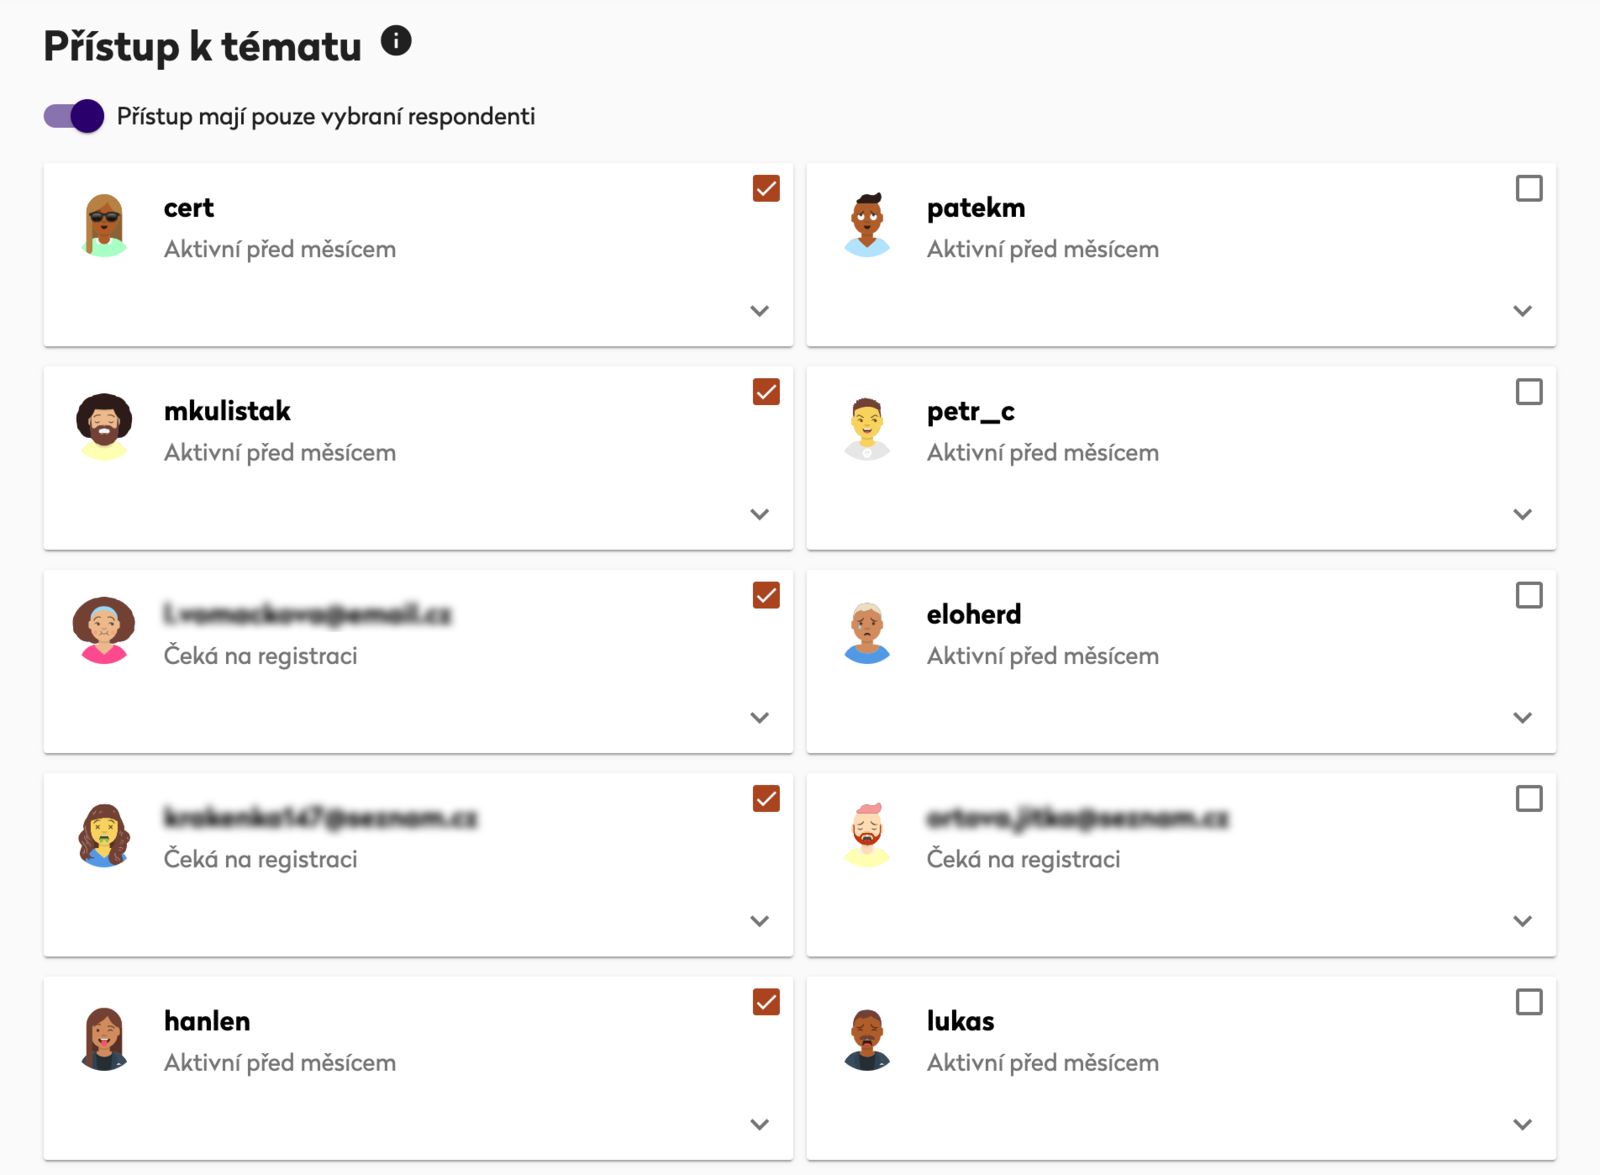
Task: Expand lukas's respondent card
Action: tap(1523, 1124)
